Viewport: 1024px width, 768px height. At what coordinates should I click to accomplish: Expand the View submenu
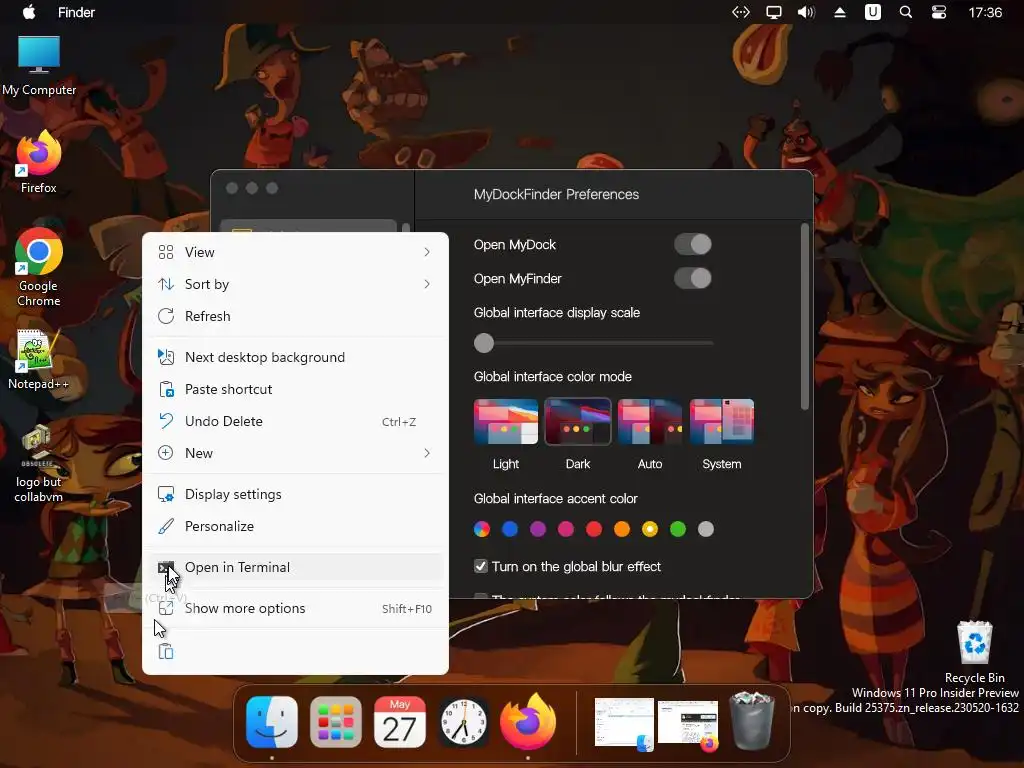coord(295,252)
